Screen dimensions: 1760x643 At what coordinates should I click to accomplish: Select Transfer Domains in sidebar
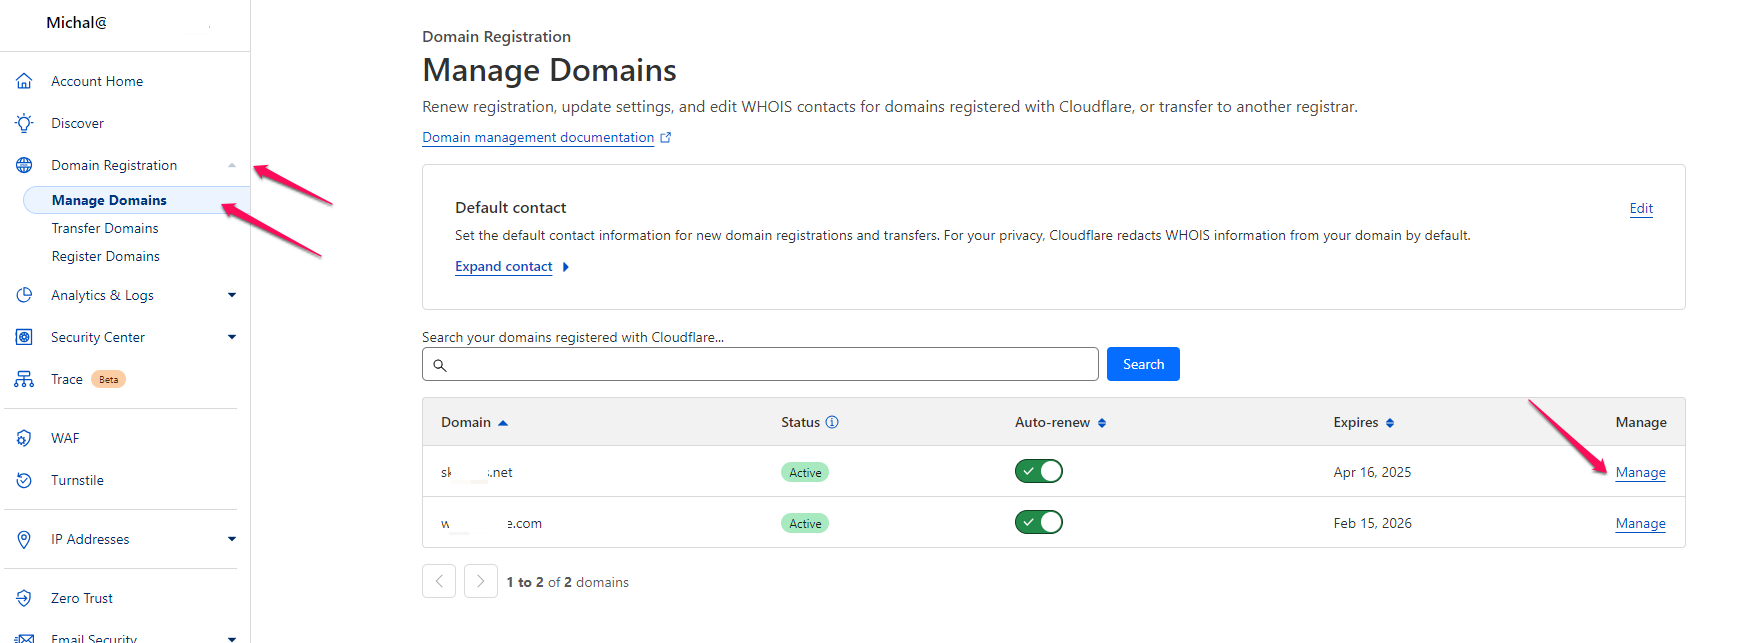click(105, 228)
